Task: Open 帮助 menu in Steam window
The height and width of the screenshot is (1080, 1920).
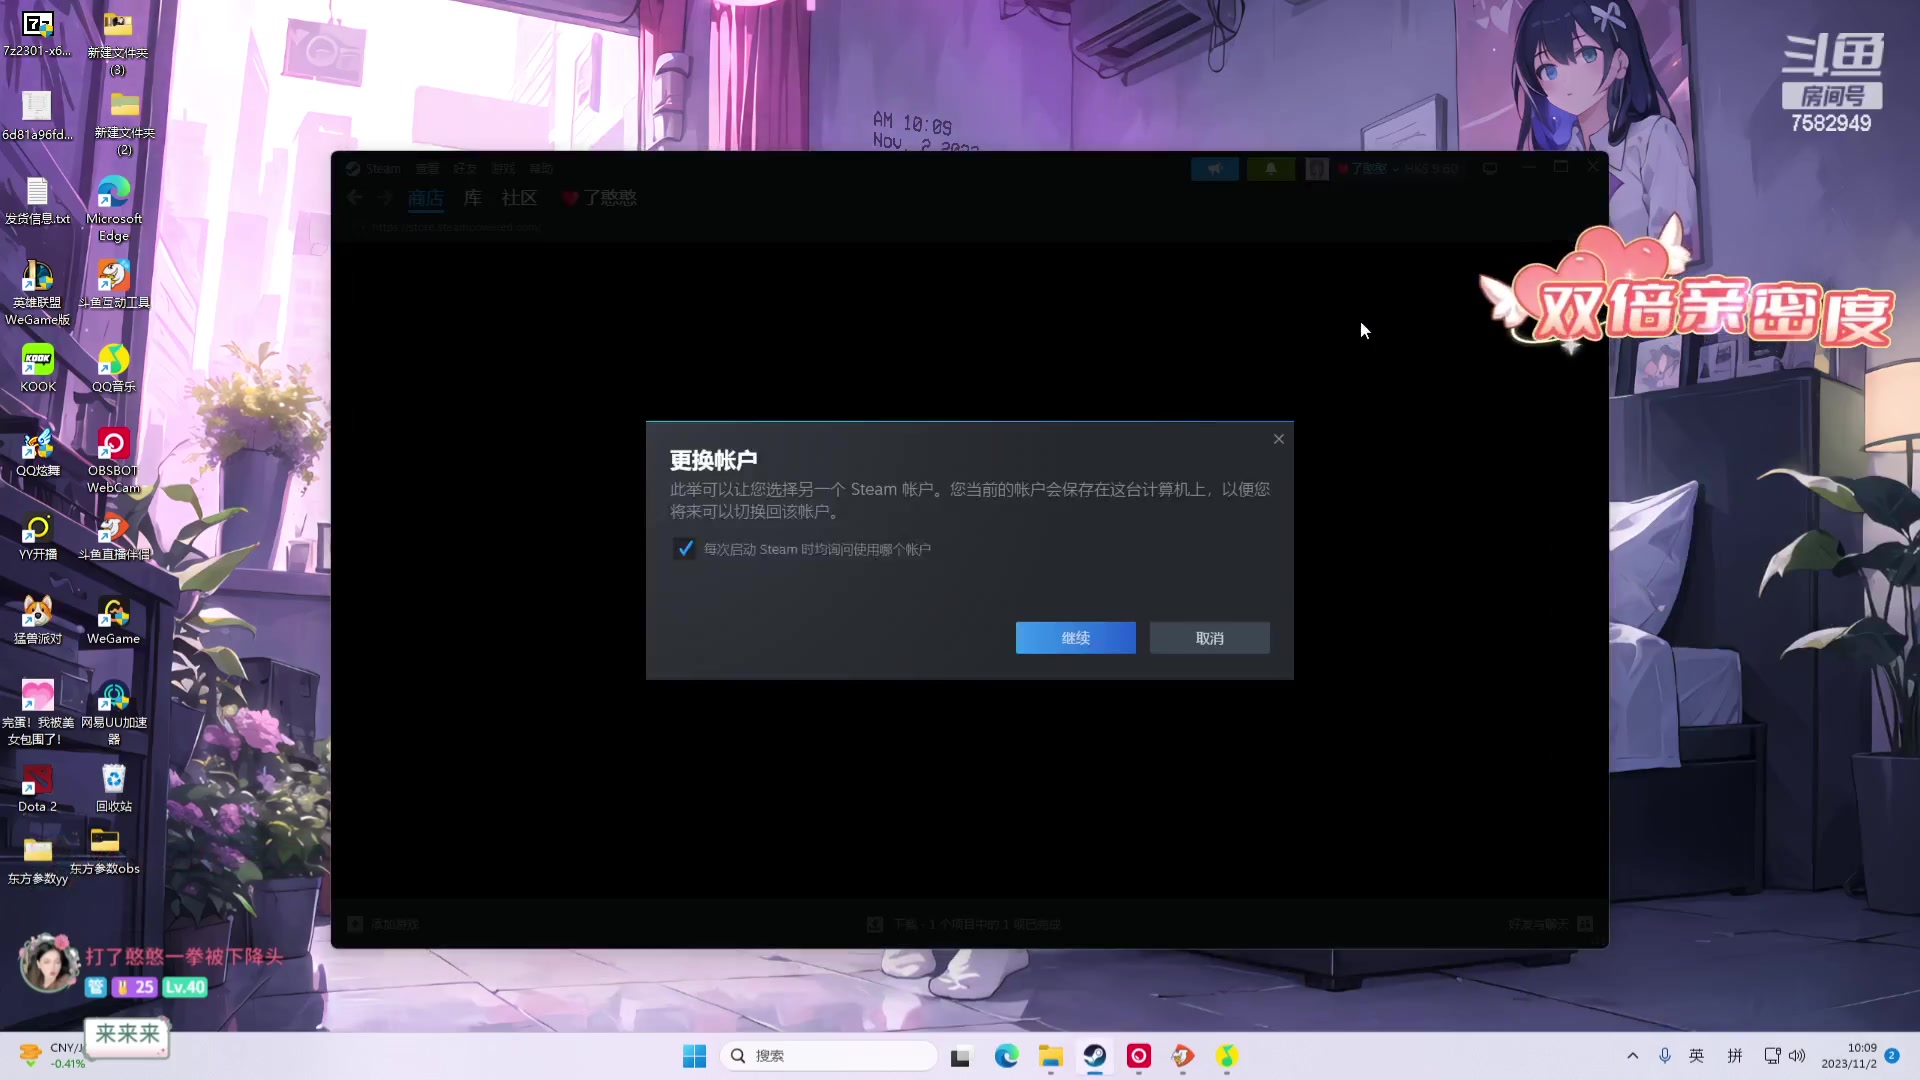Action: coord(541,169)
